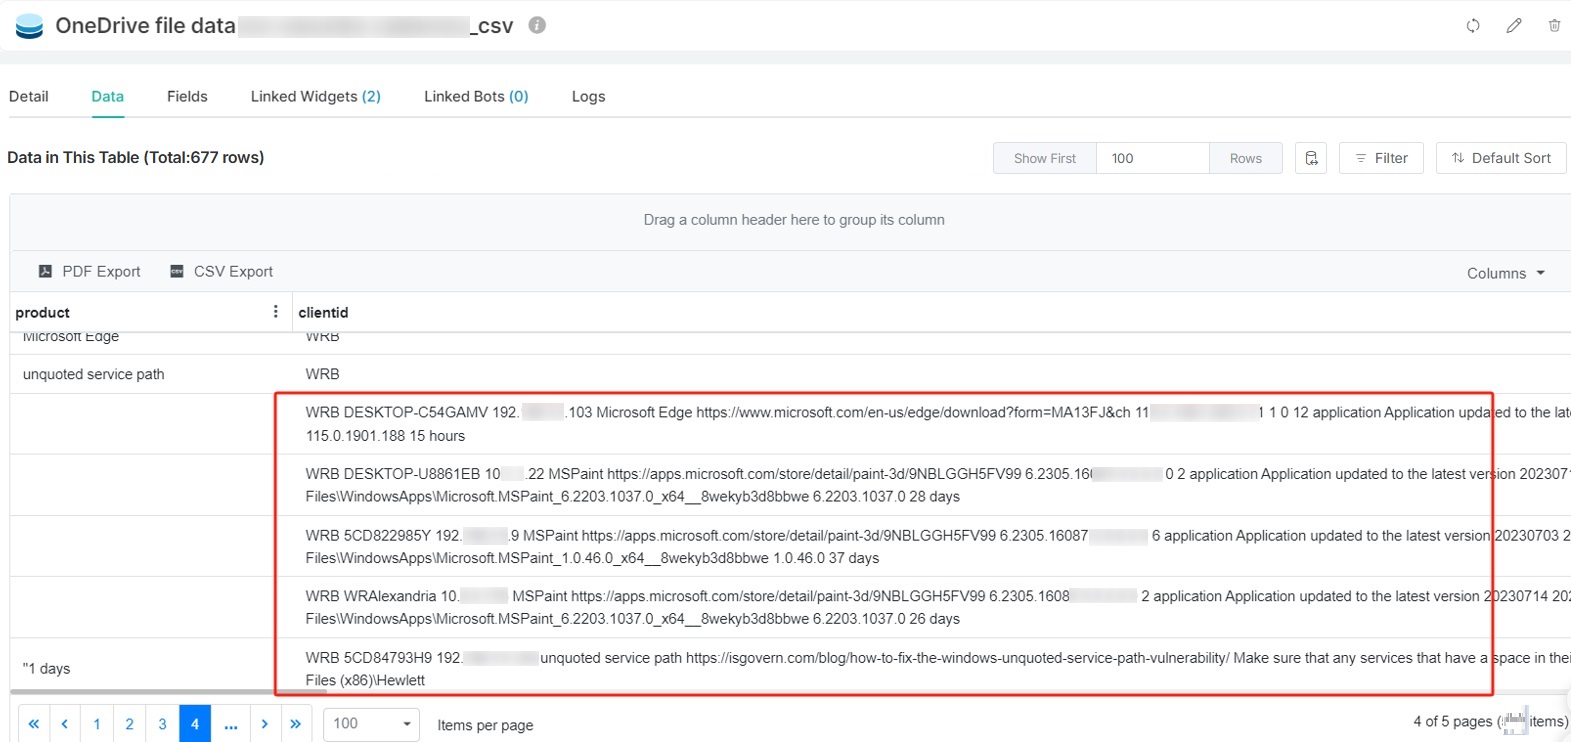Viewport: 1571px width, 742px height.
Task: Show more pages via ellipsis button
Action: click(231, 723)
